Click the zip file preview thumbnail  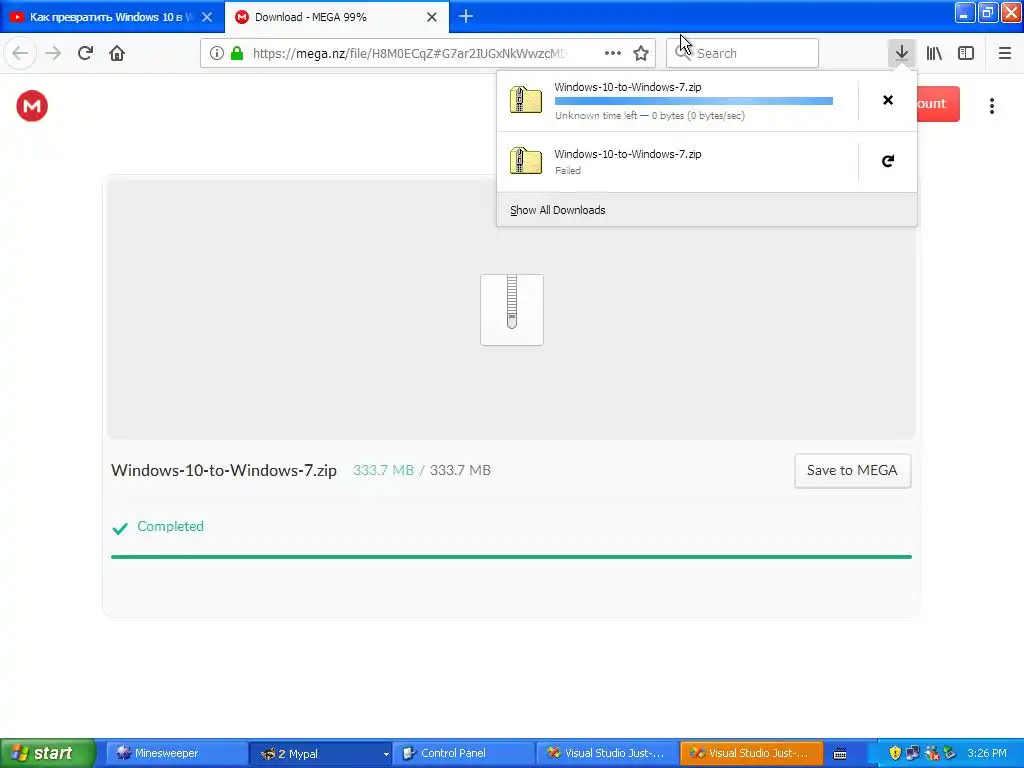point(512,310)
